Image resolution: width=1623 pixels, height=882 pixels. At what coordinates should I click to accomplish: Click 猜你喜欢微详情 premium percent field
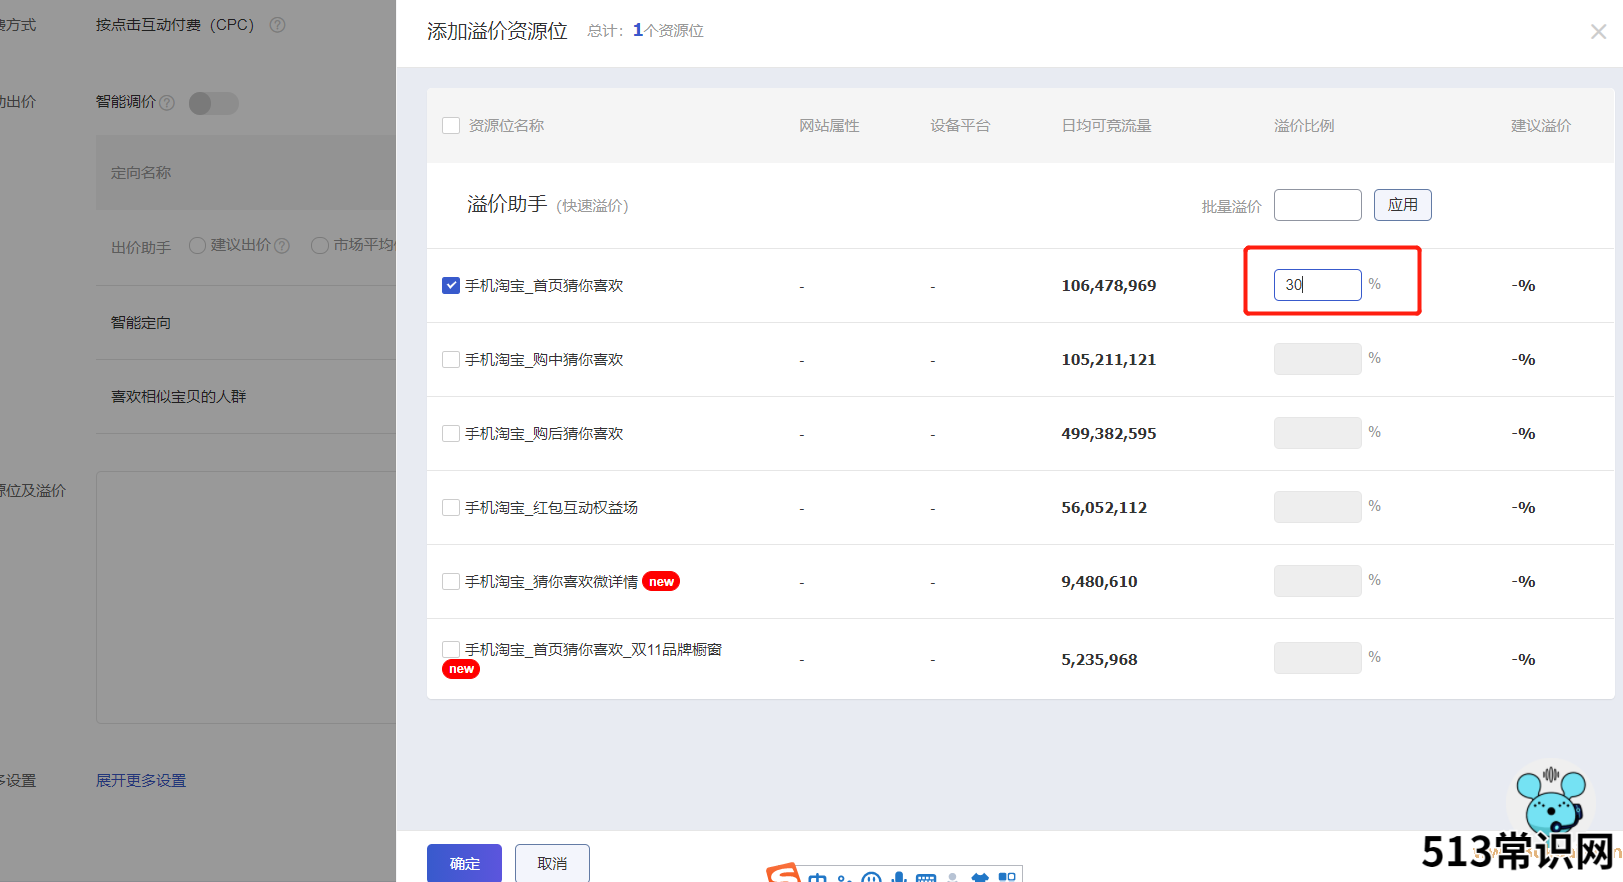pyautogui.click(x=1317, y=581)
